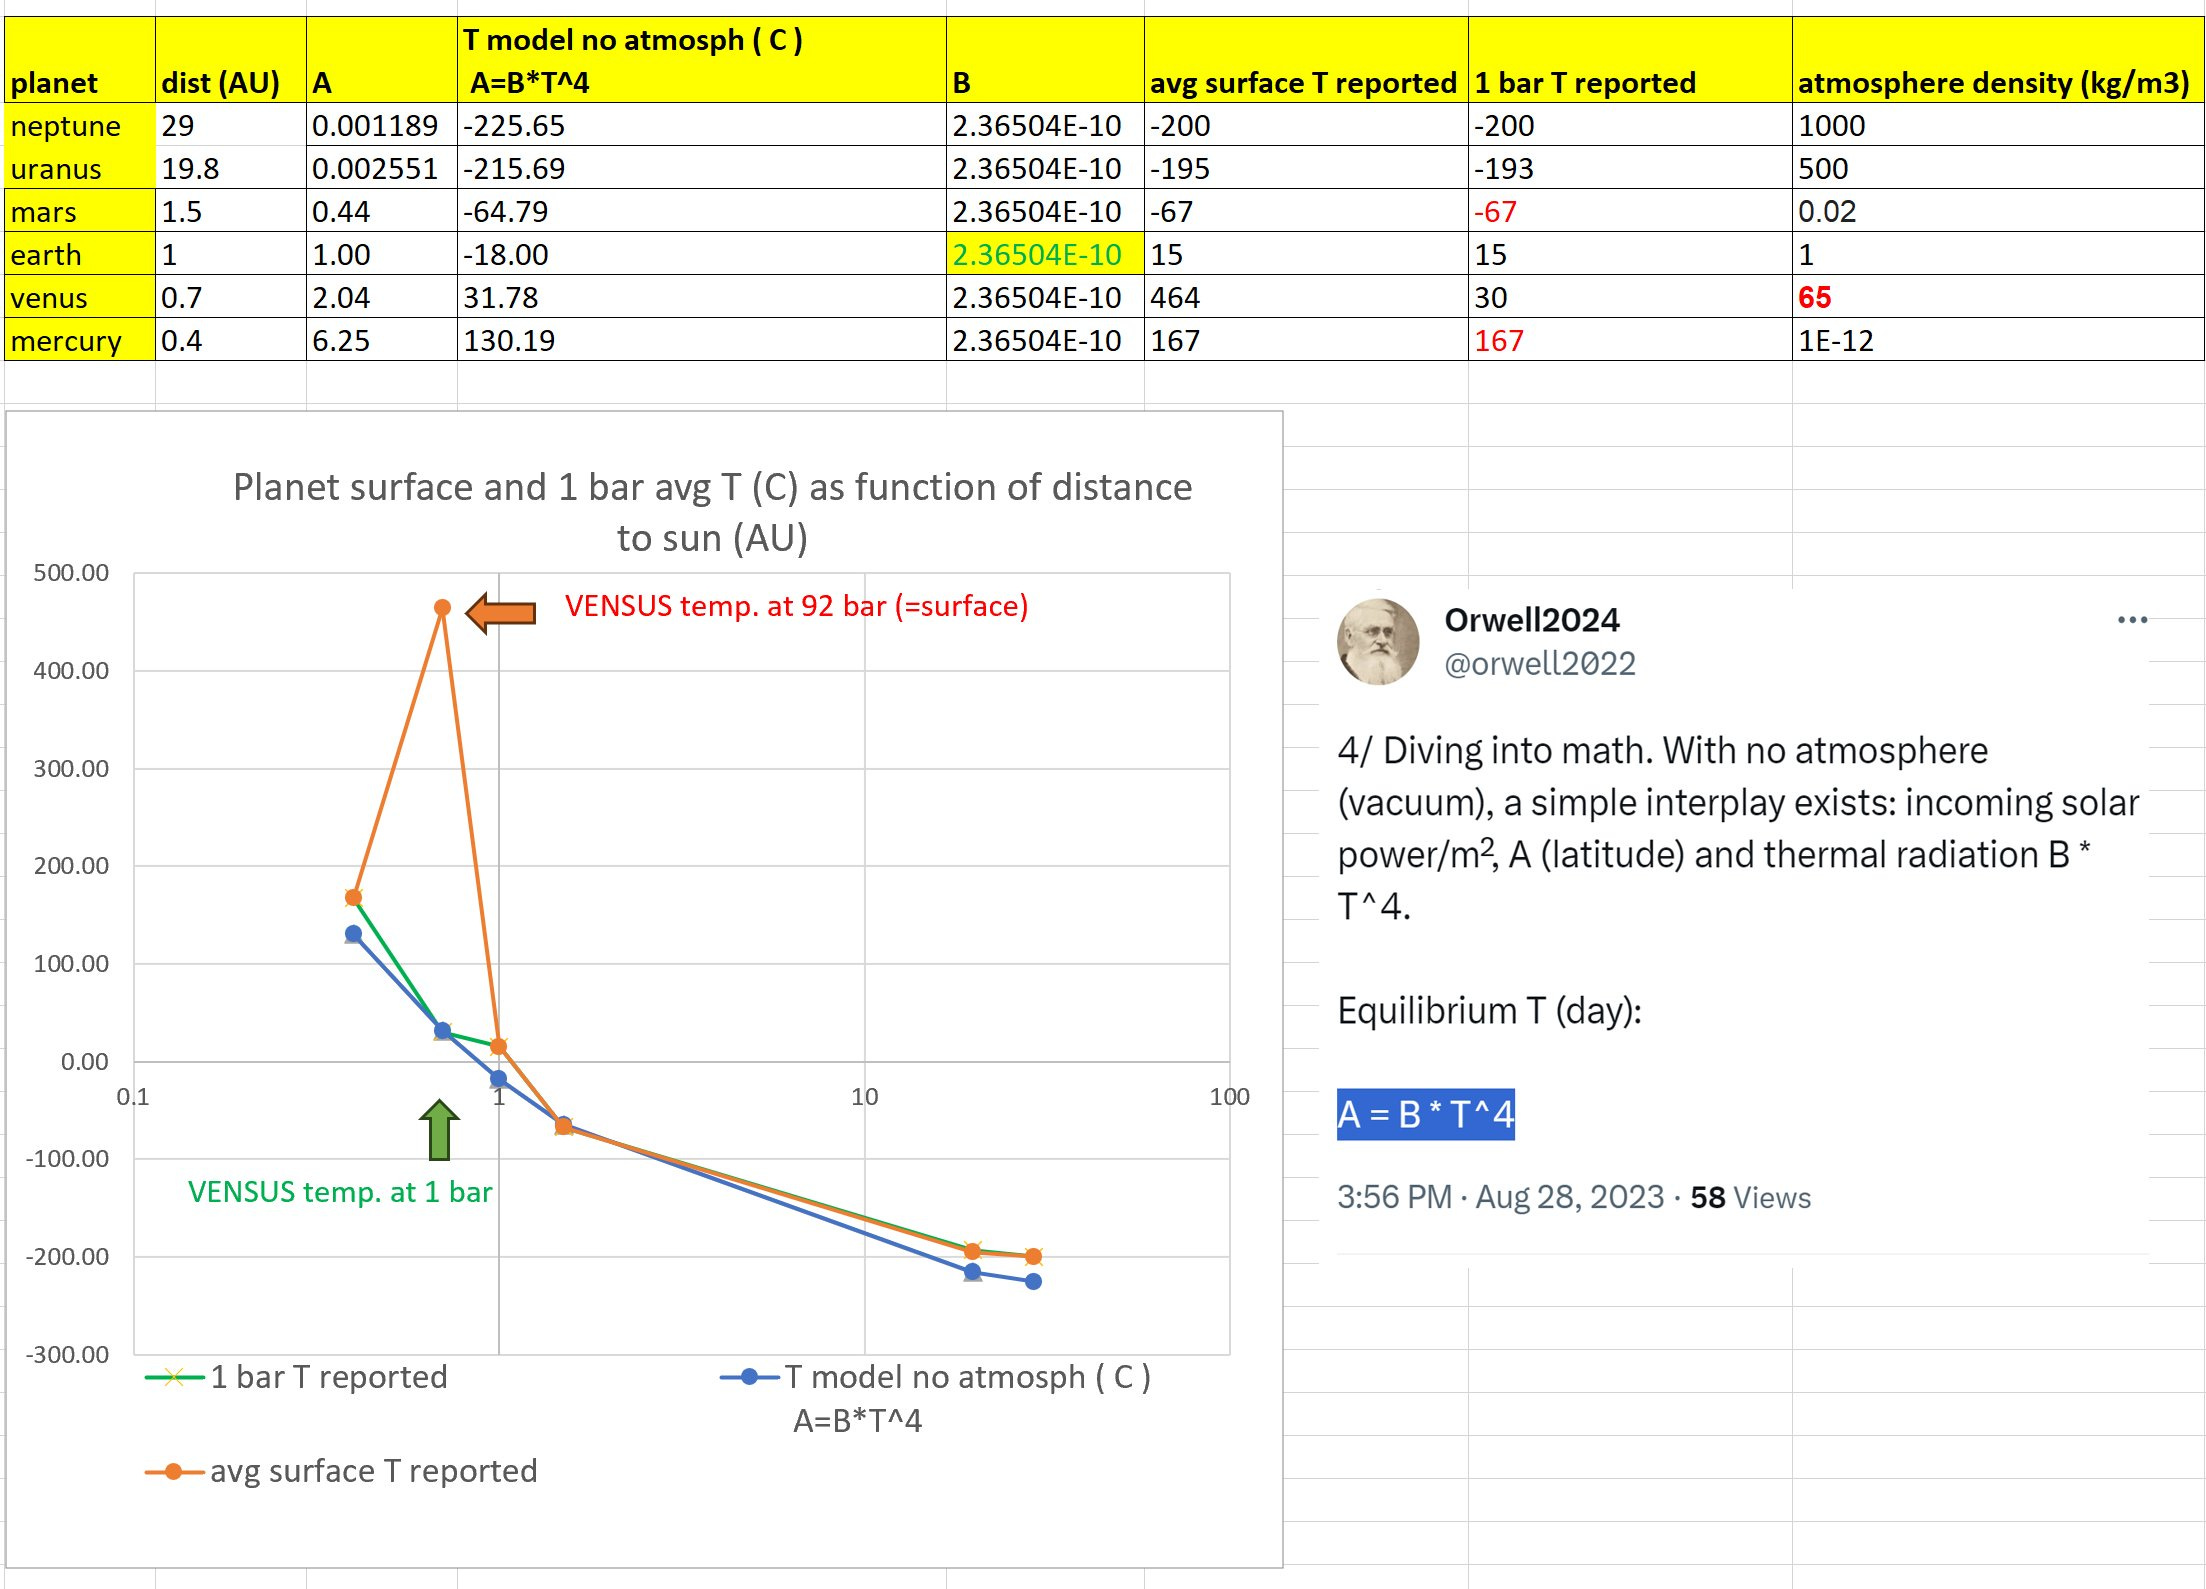Click the red label 'VENSUS temp. at 92 bar (=surface)'
2206x1589 pixels.
(796, 606)
